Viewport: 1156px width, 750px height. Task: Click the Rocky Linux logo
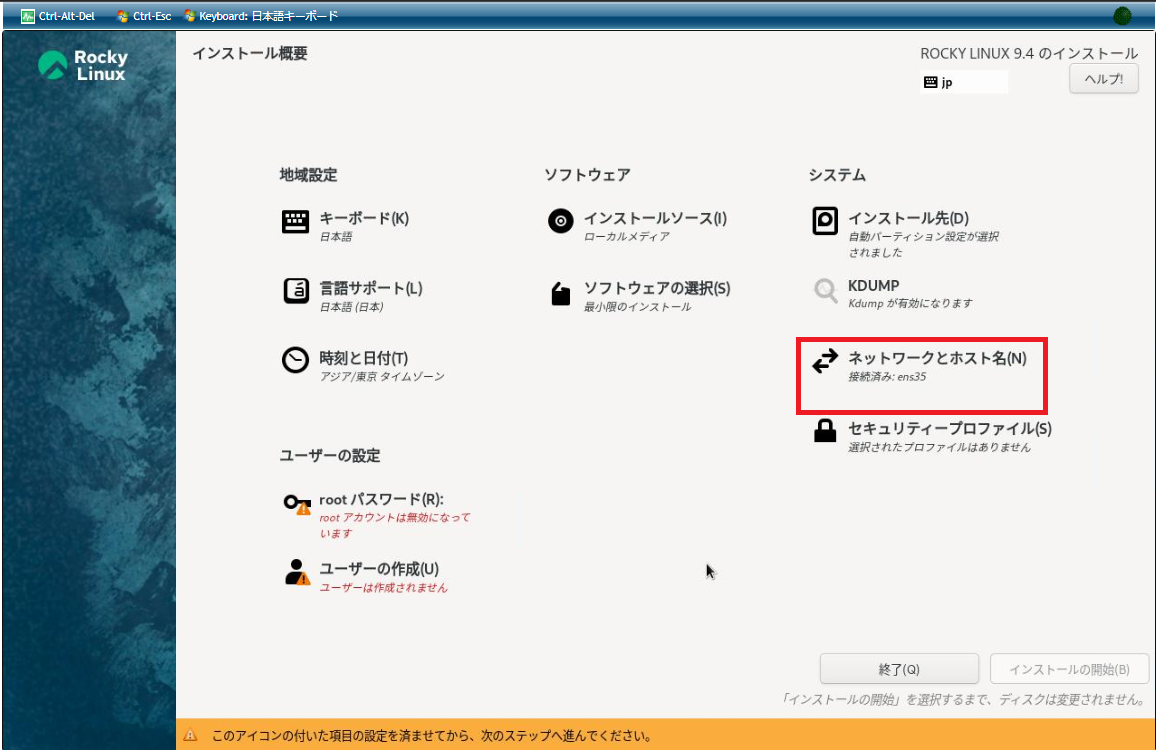click(82, 66)
